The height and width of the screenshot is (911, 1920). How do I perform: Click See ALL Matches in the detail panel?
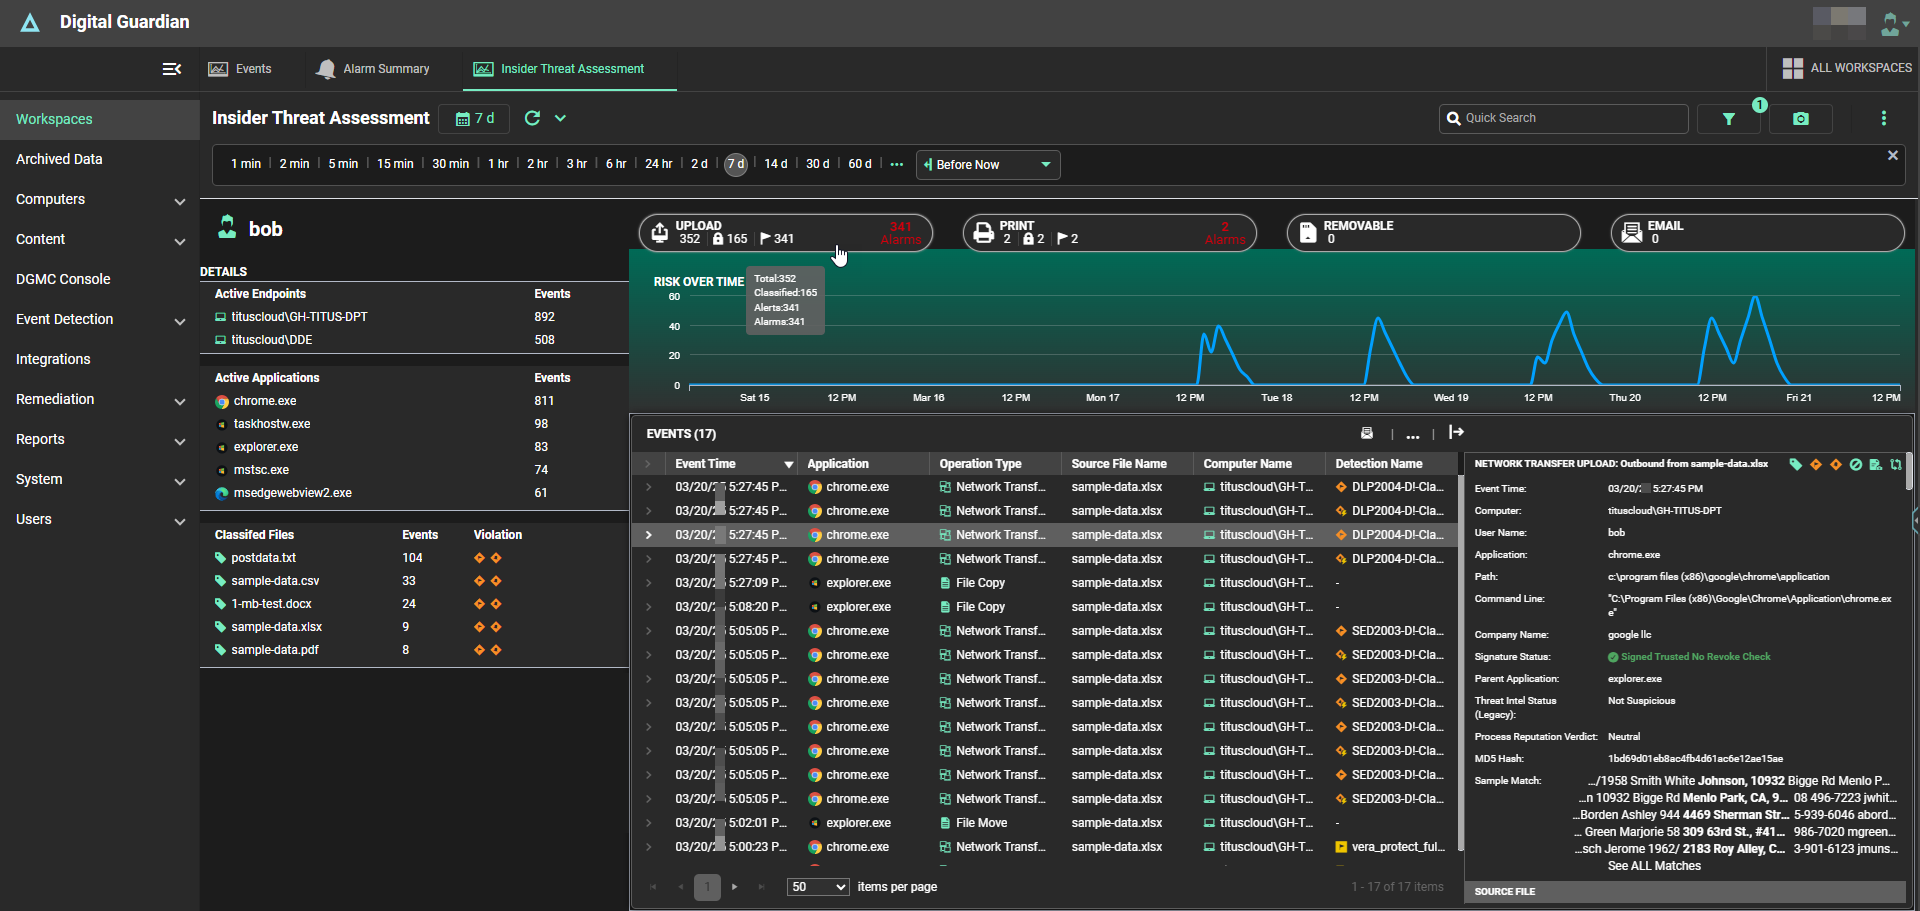pos(1653,866)
